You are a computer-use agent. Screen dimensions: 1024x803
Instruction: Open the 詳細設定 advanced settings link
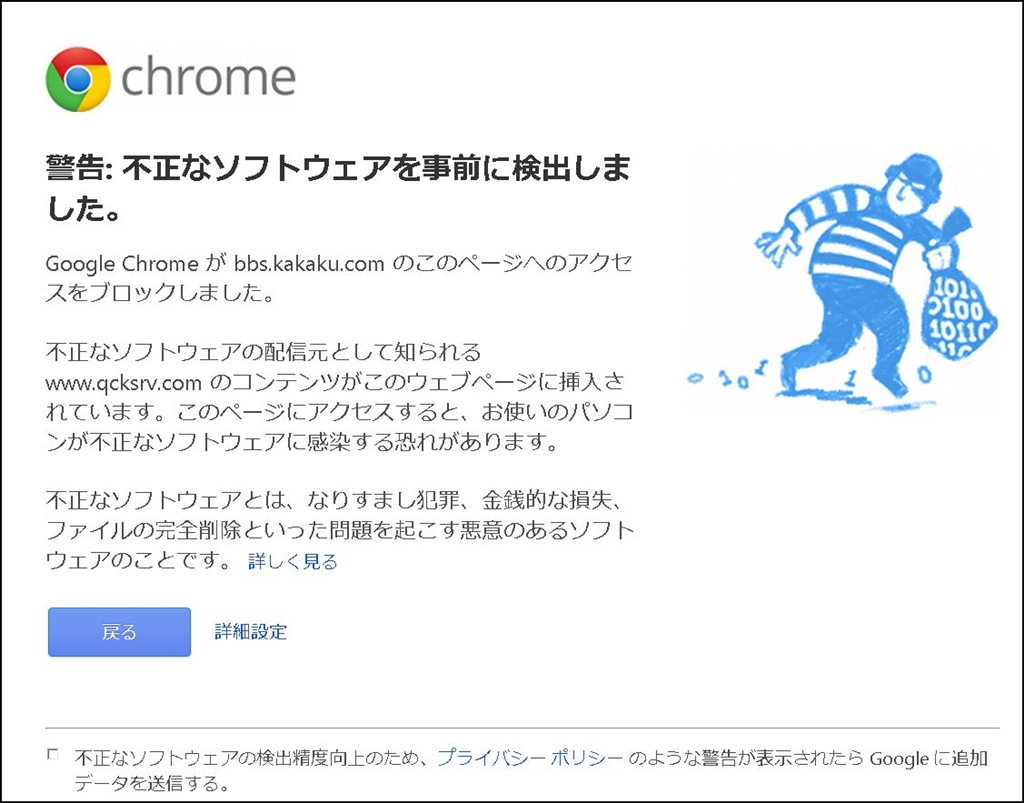[250, 632]
